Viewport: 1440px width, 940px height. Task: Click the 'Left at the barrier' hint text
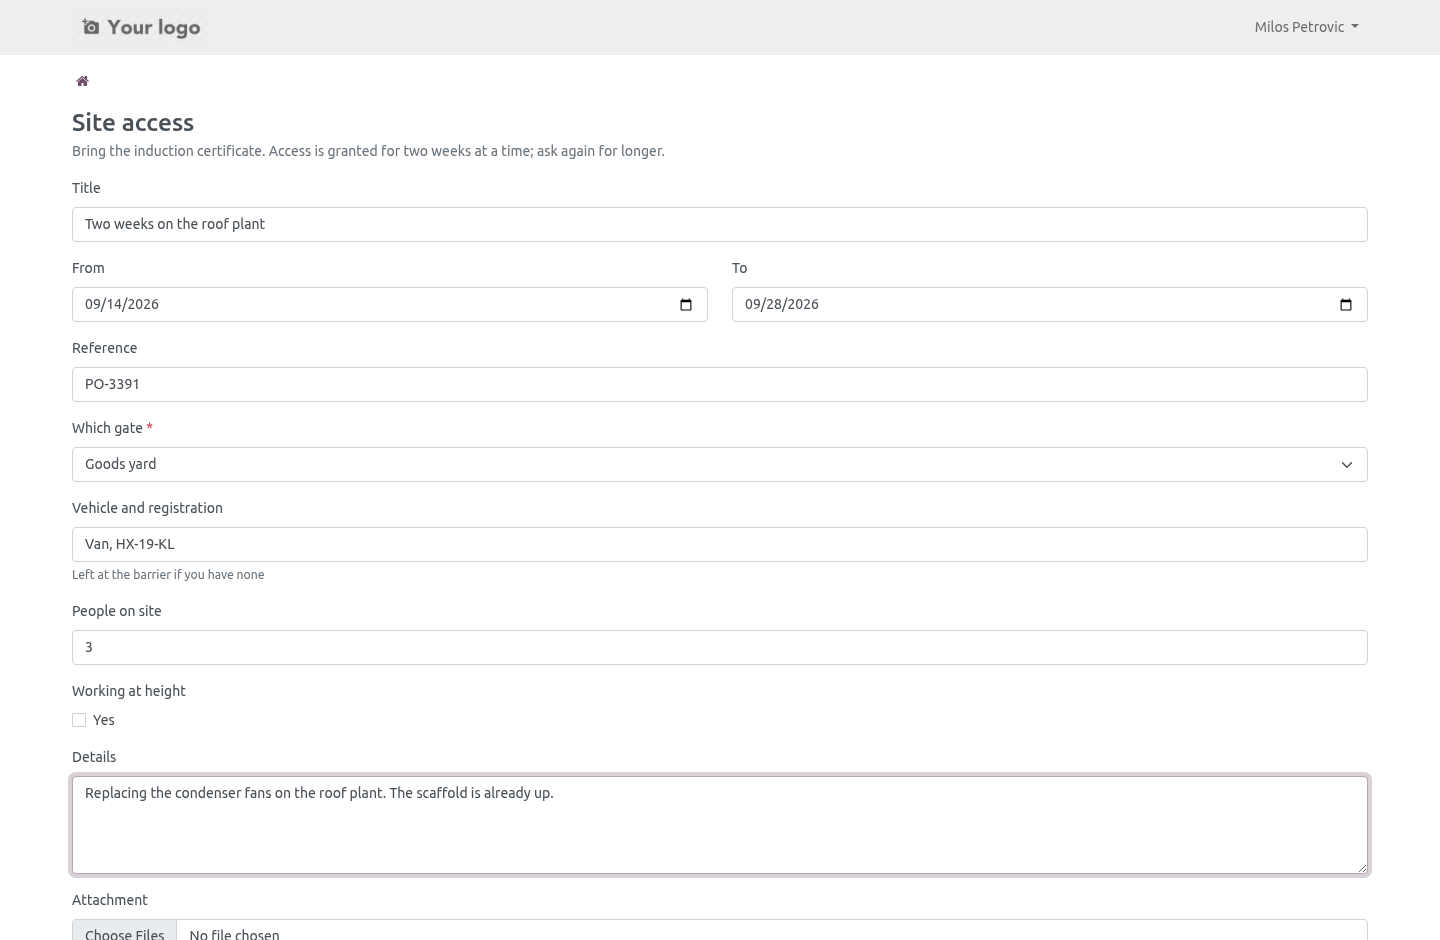click(x=168, y=575)
